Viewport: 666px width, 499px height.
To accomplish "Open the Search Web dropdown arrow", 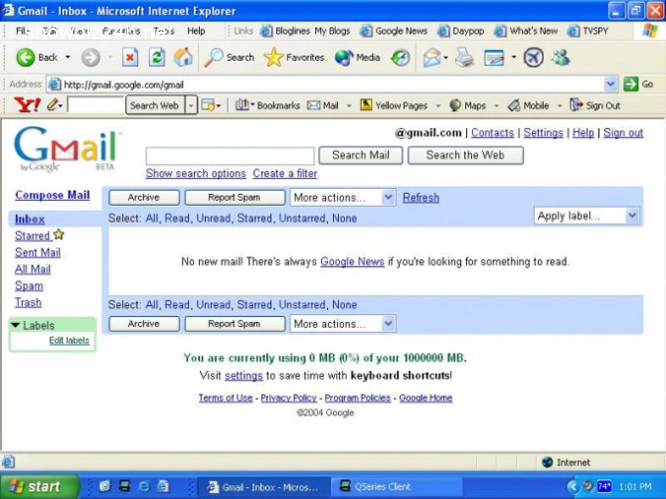I will click(x=191, y=105).
